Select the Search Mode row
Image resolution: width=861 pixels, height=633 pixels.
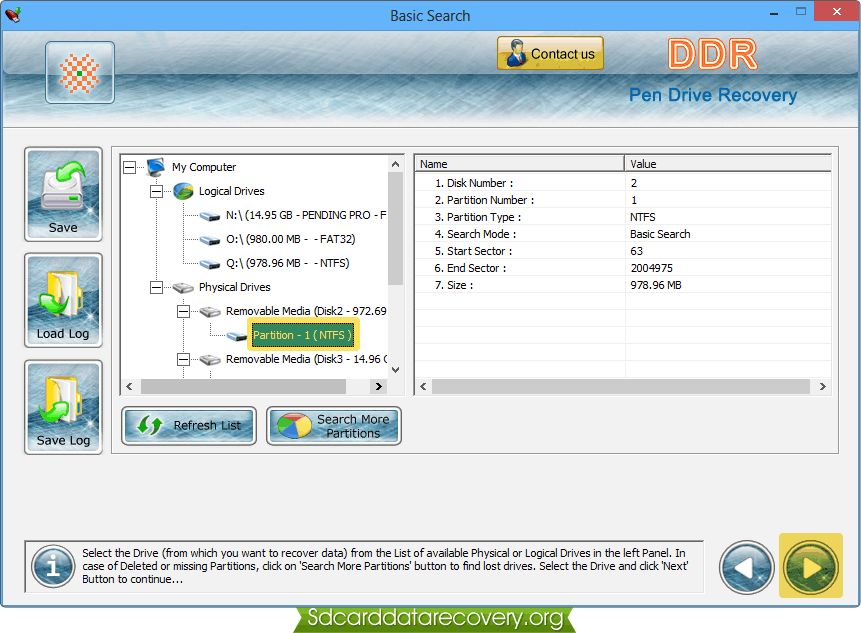[x=623, y=234]
